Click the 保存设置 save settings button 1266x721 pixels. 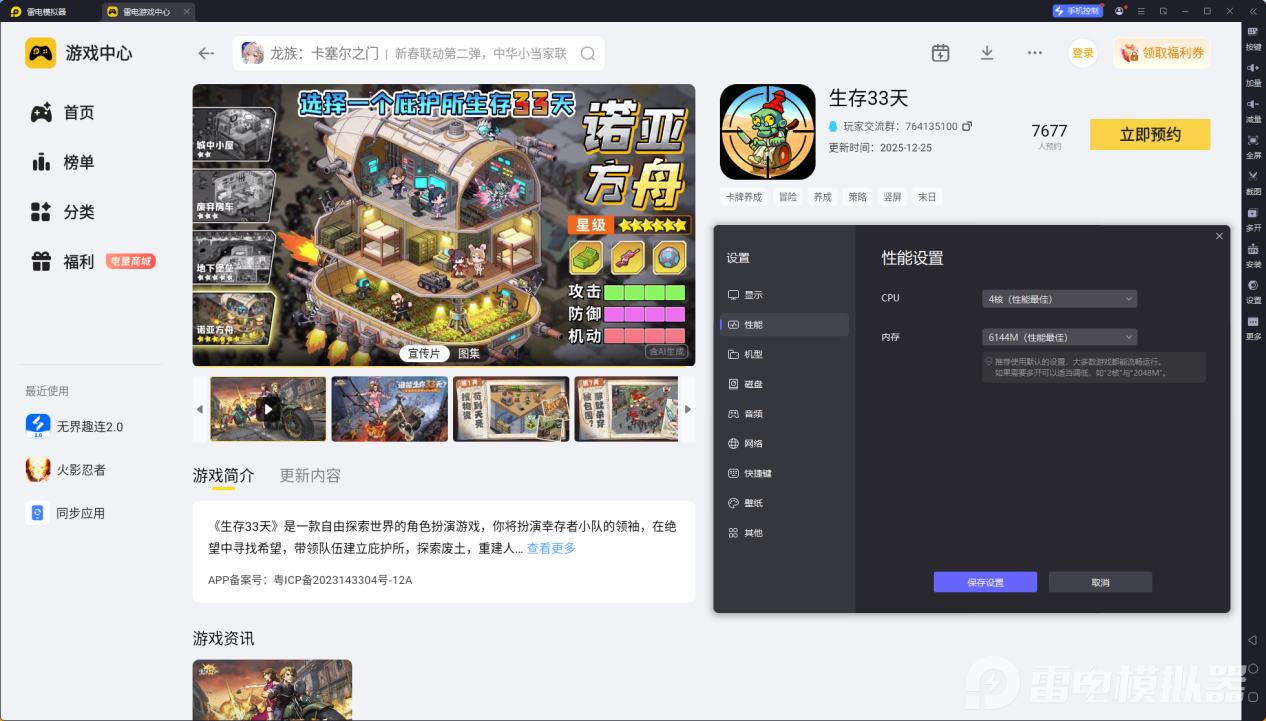(x=985, y=582)
